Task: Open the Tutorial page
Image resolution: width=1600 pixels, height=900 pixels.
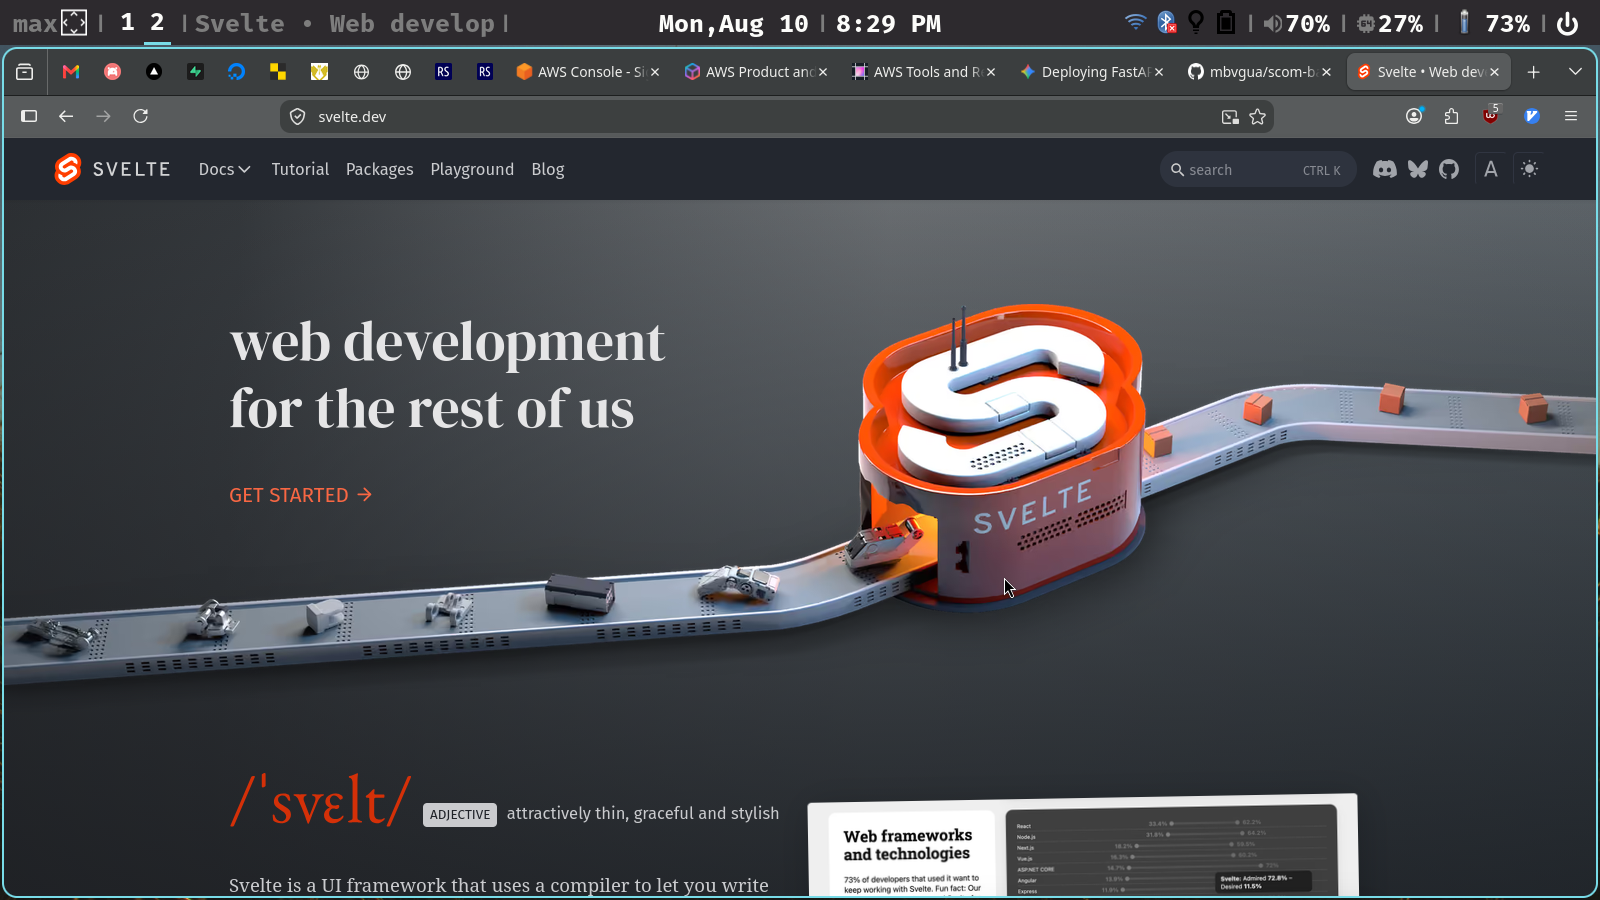Action: tap(300, 169)
